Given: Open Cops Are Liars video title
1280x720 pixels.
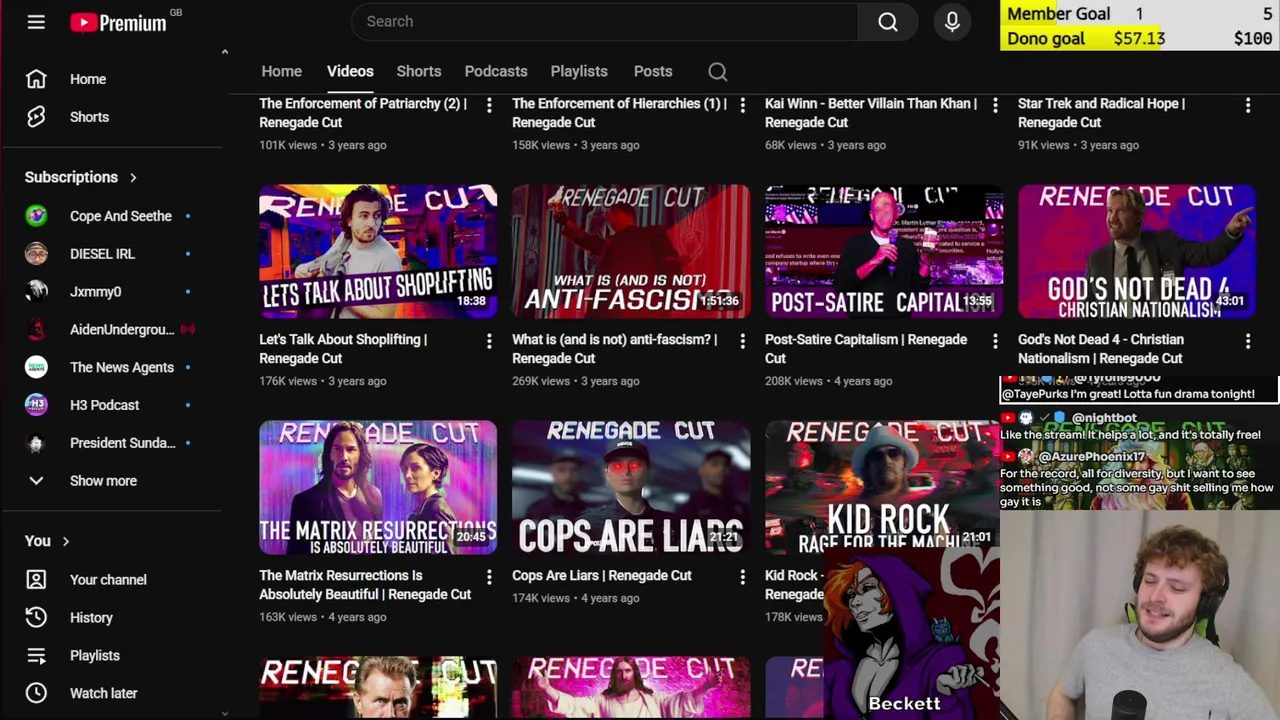Looking at the screenshot, I should [602, 576].
